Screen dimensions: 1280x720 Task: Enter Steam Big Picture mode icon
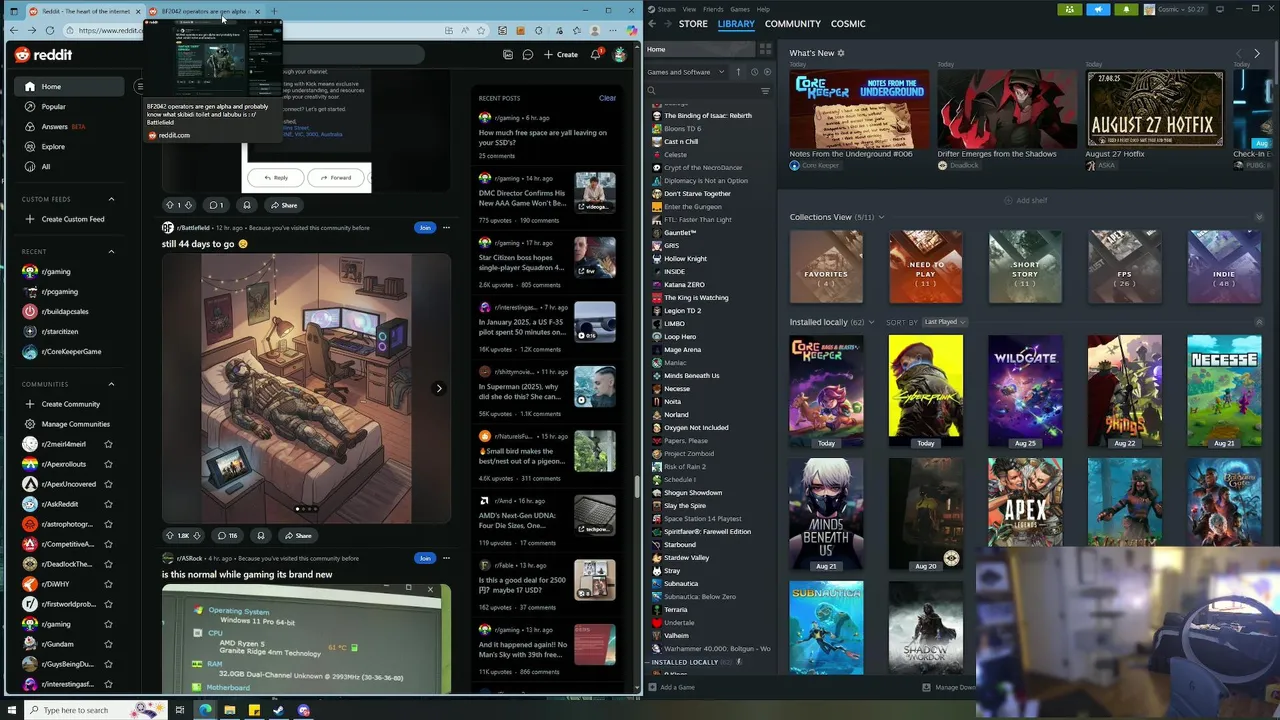click(1219, 9)
